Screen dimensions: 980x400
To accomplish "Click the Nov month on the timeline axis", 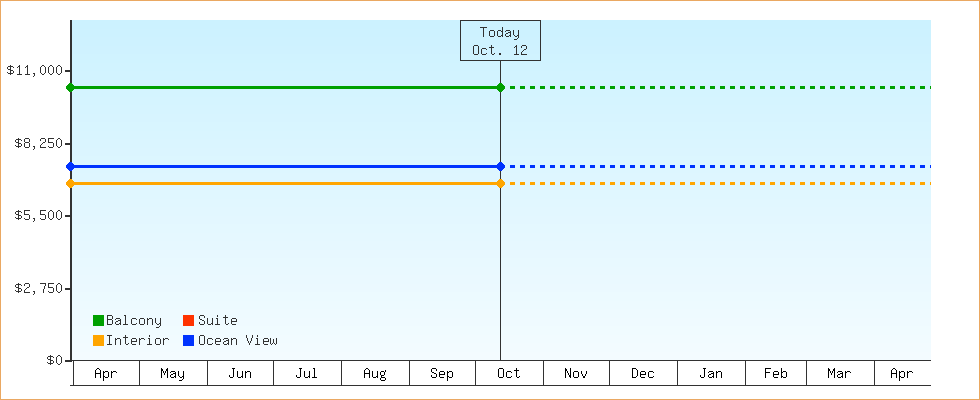I will tap(576, 374).
